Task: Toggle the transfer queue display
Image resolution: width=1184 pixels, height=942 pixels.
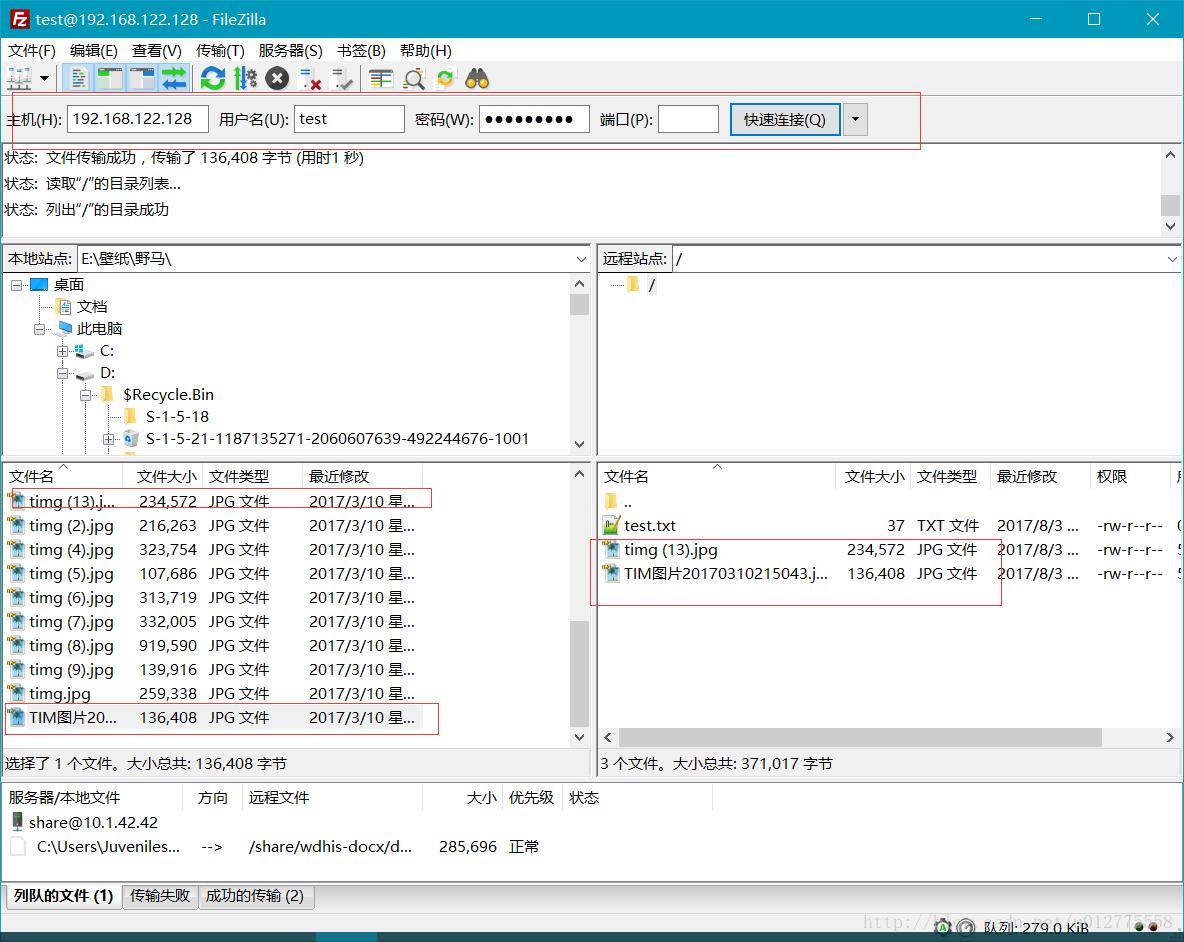Action: (174, 78)
